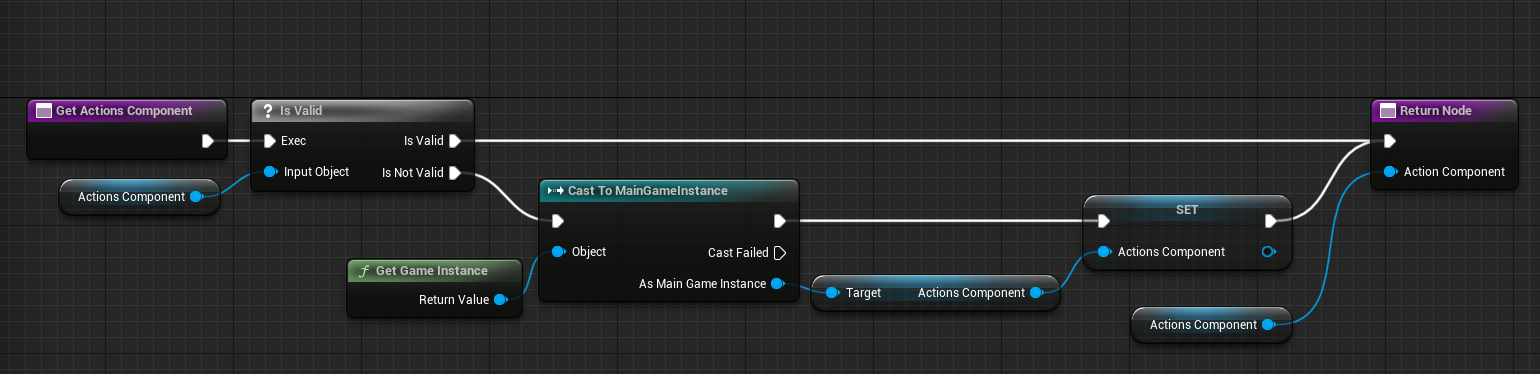Select the Get Game Instance node title

432,271
